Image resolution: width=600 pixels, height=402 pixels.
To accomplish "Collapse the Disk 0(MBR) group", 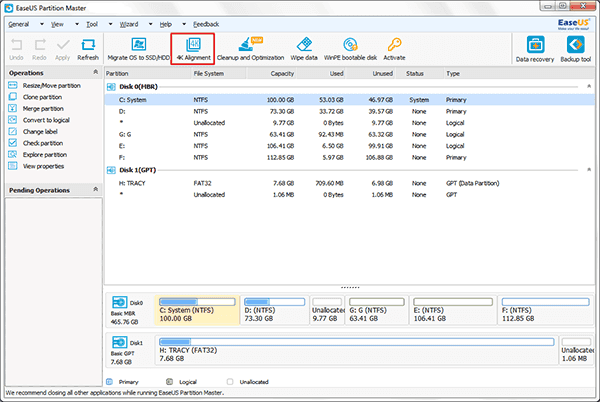I will (589, 86).
